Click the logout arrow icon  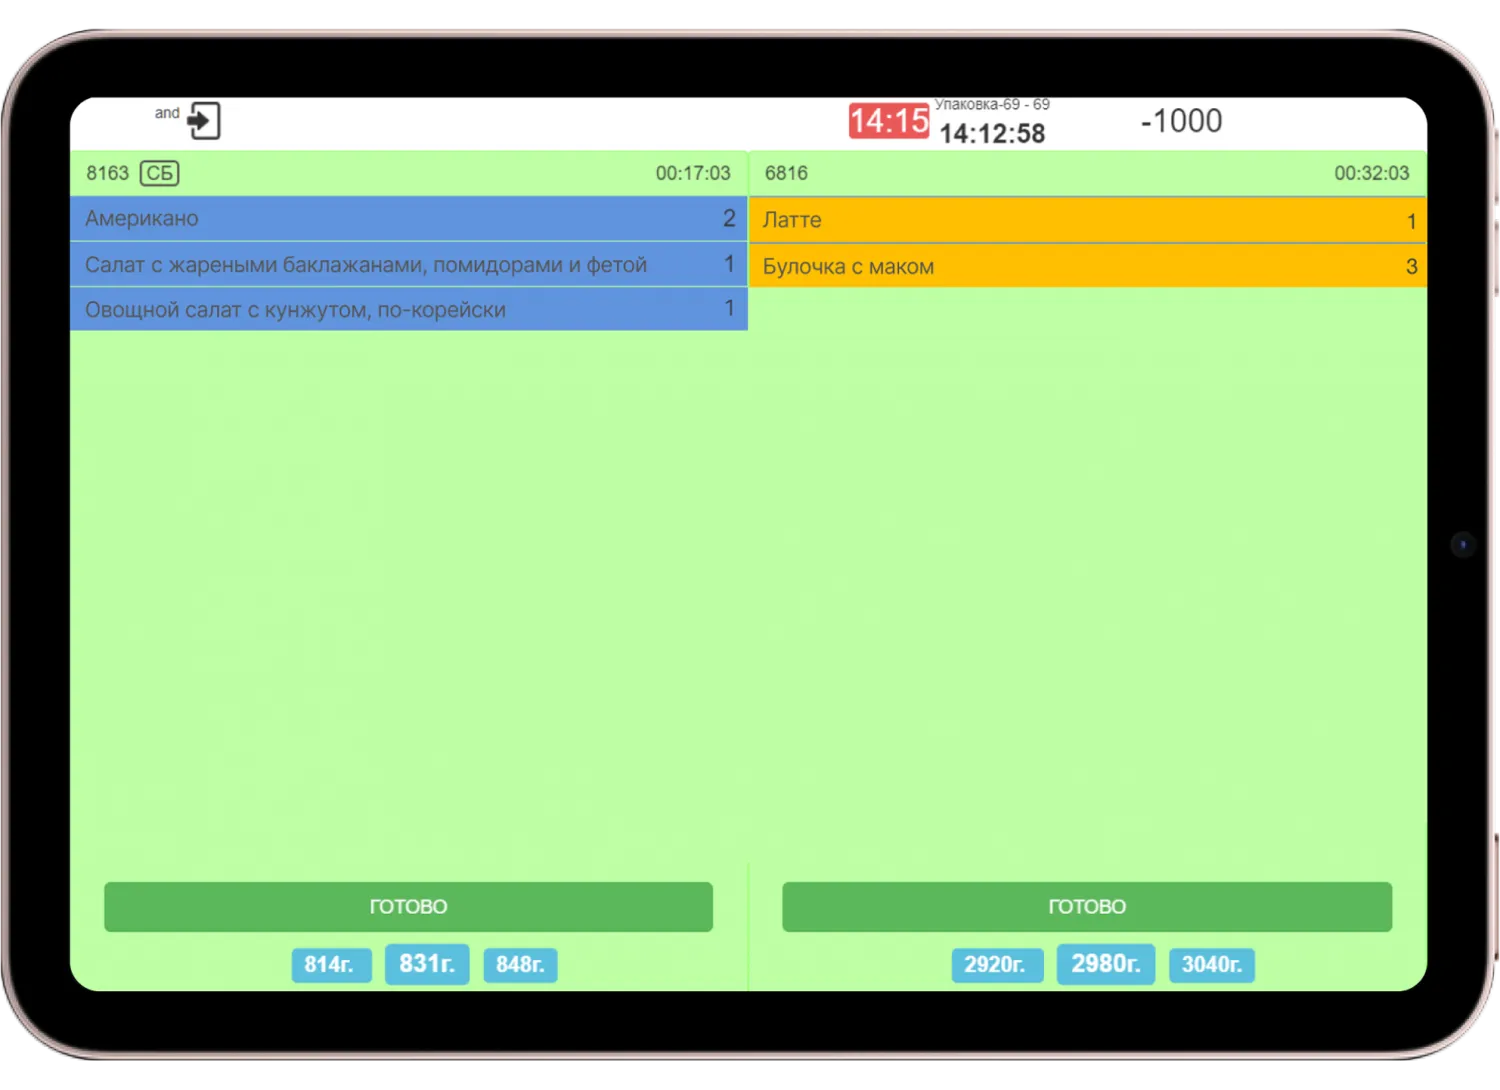(x=203, y=121)
